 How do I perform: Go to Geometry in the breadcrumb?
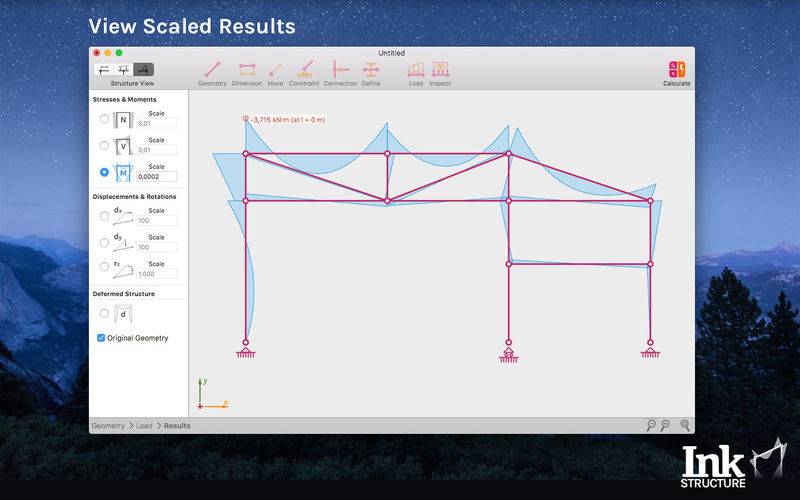(108, 426)
